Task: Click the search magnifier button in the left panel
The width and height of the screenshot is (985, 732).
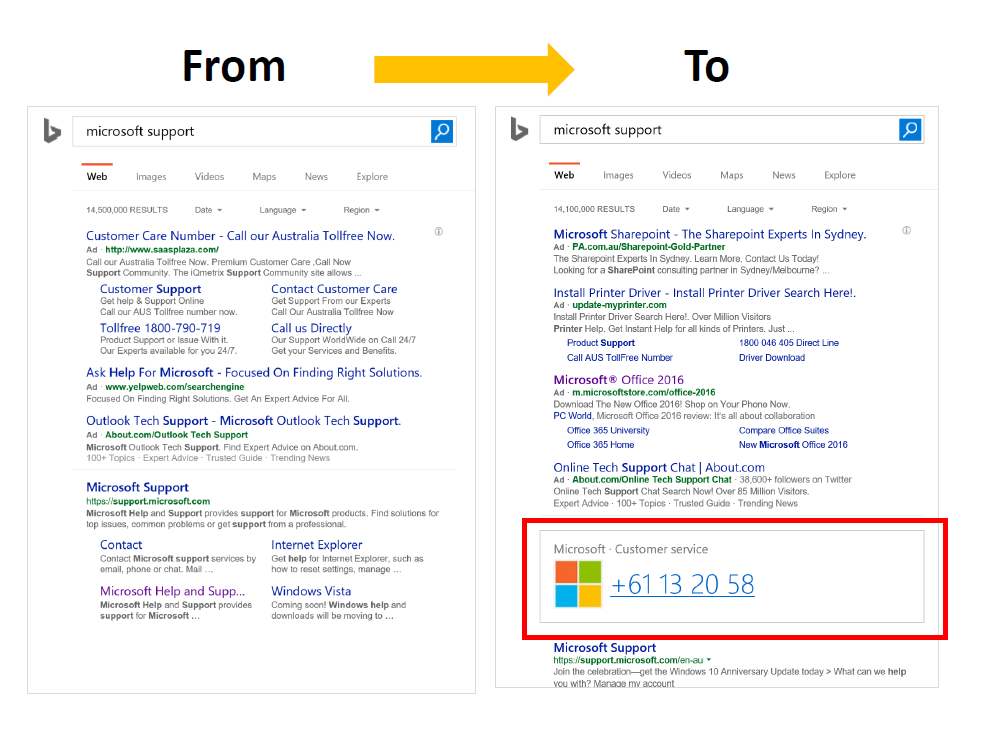Action: pos(442,131)
